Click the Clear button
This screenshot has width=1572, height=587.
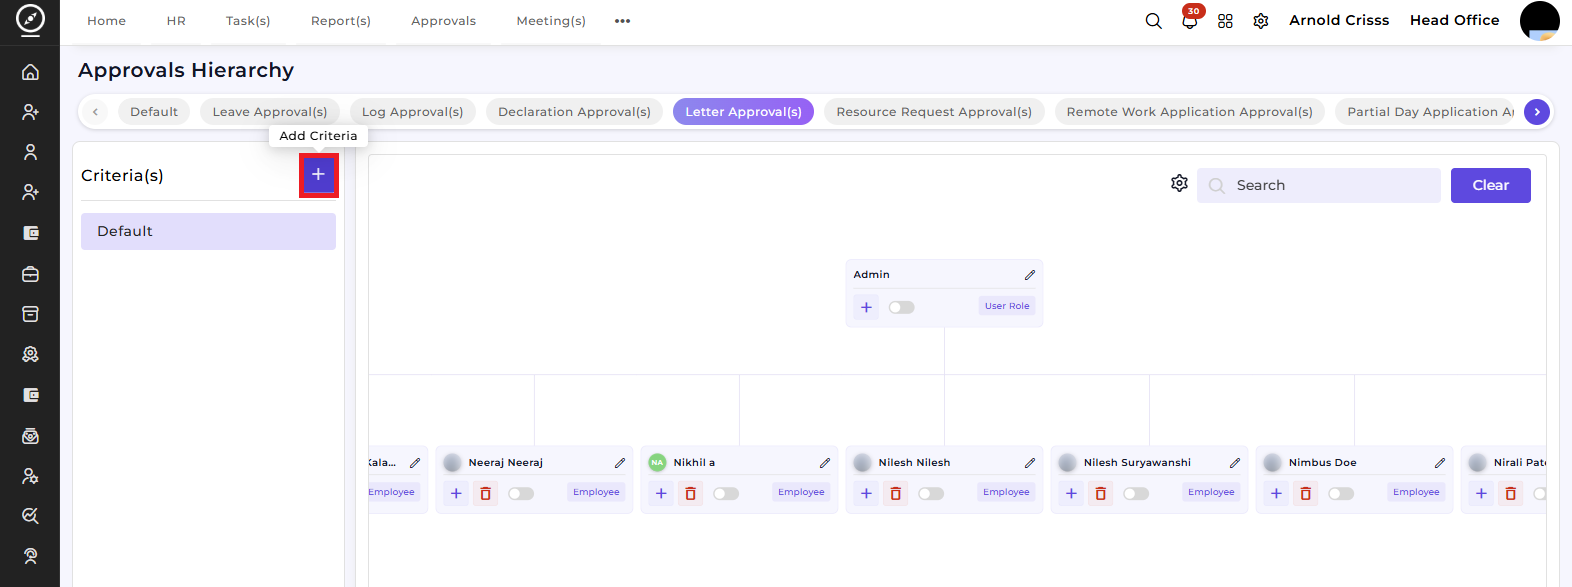pyautogui.click(x=1490, y=185)
